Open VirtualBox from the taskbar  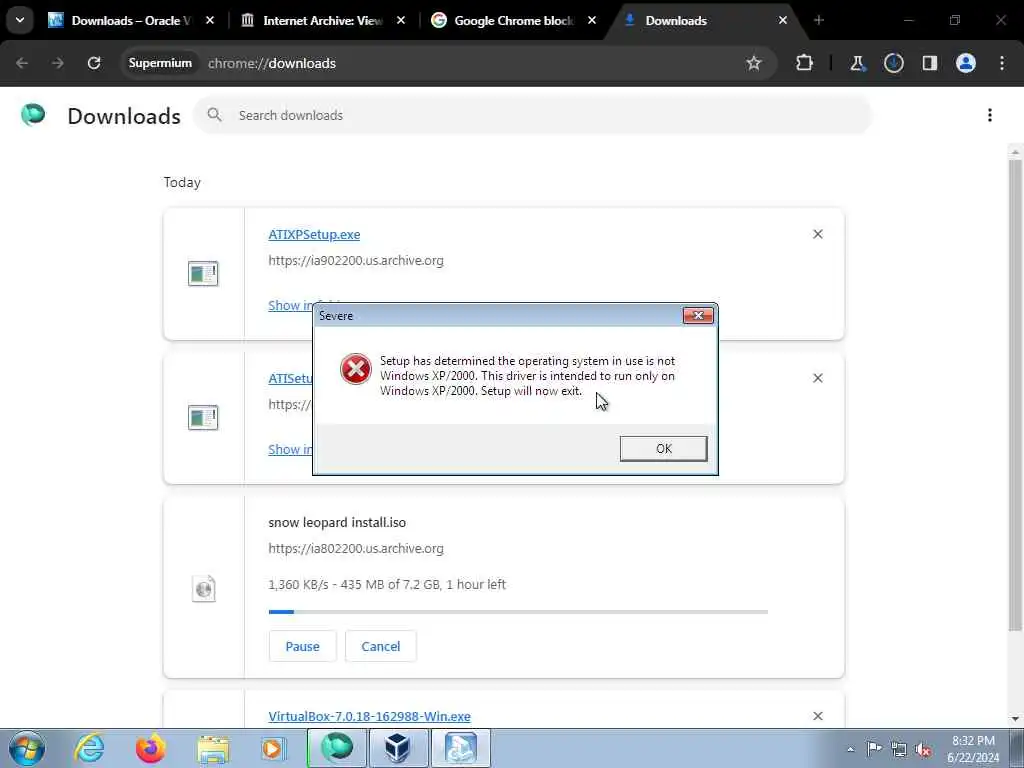pos(398,748)
